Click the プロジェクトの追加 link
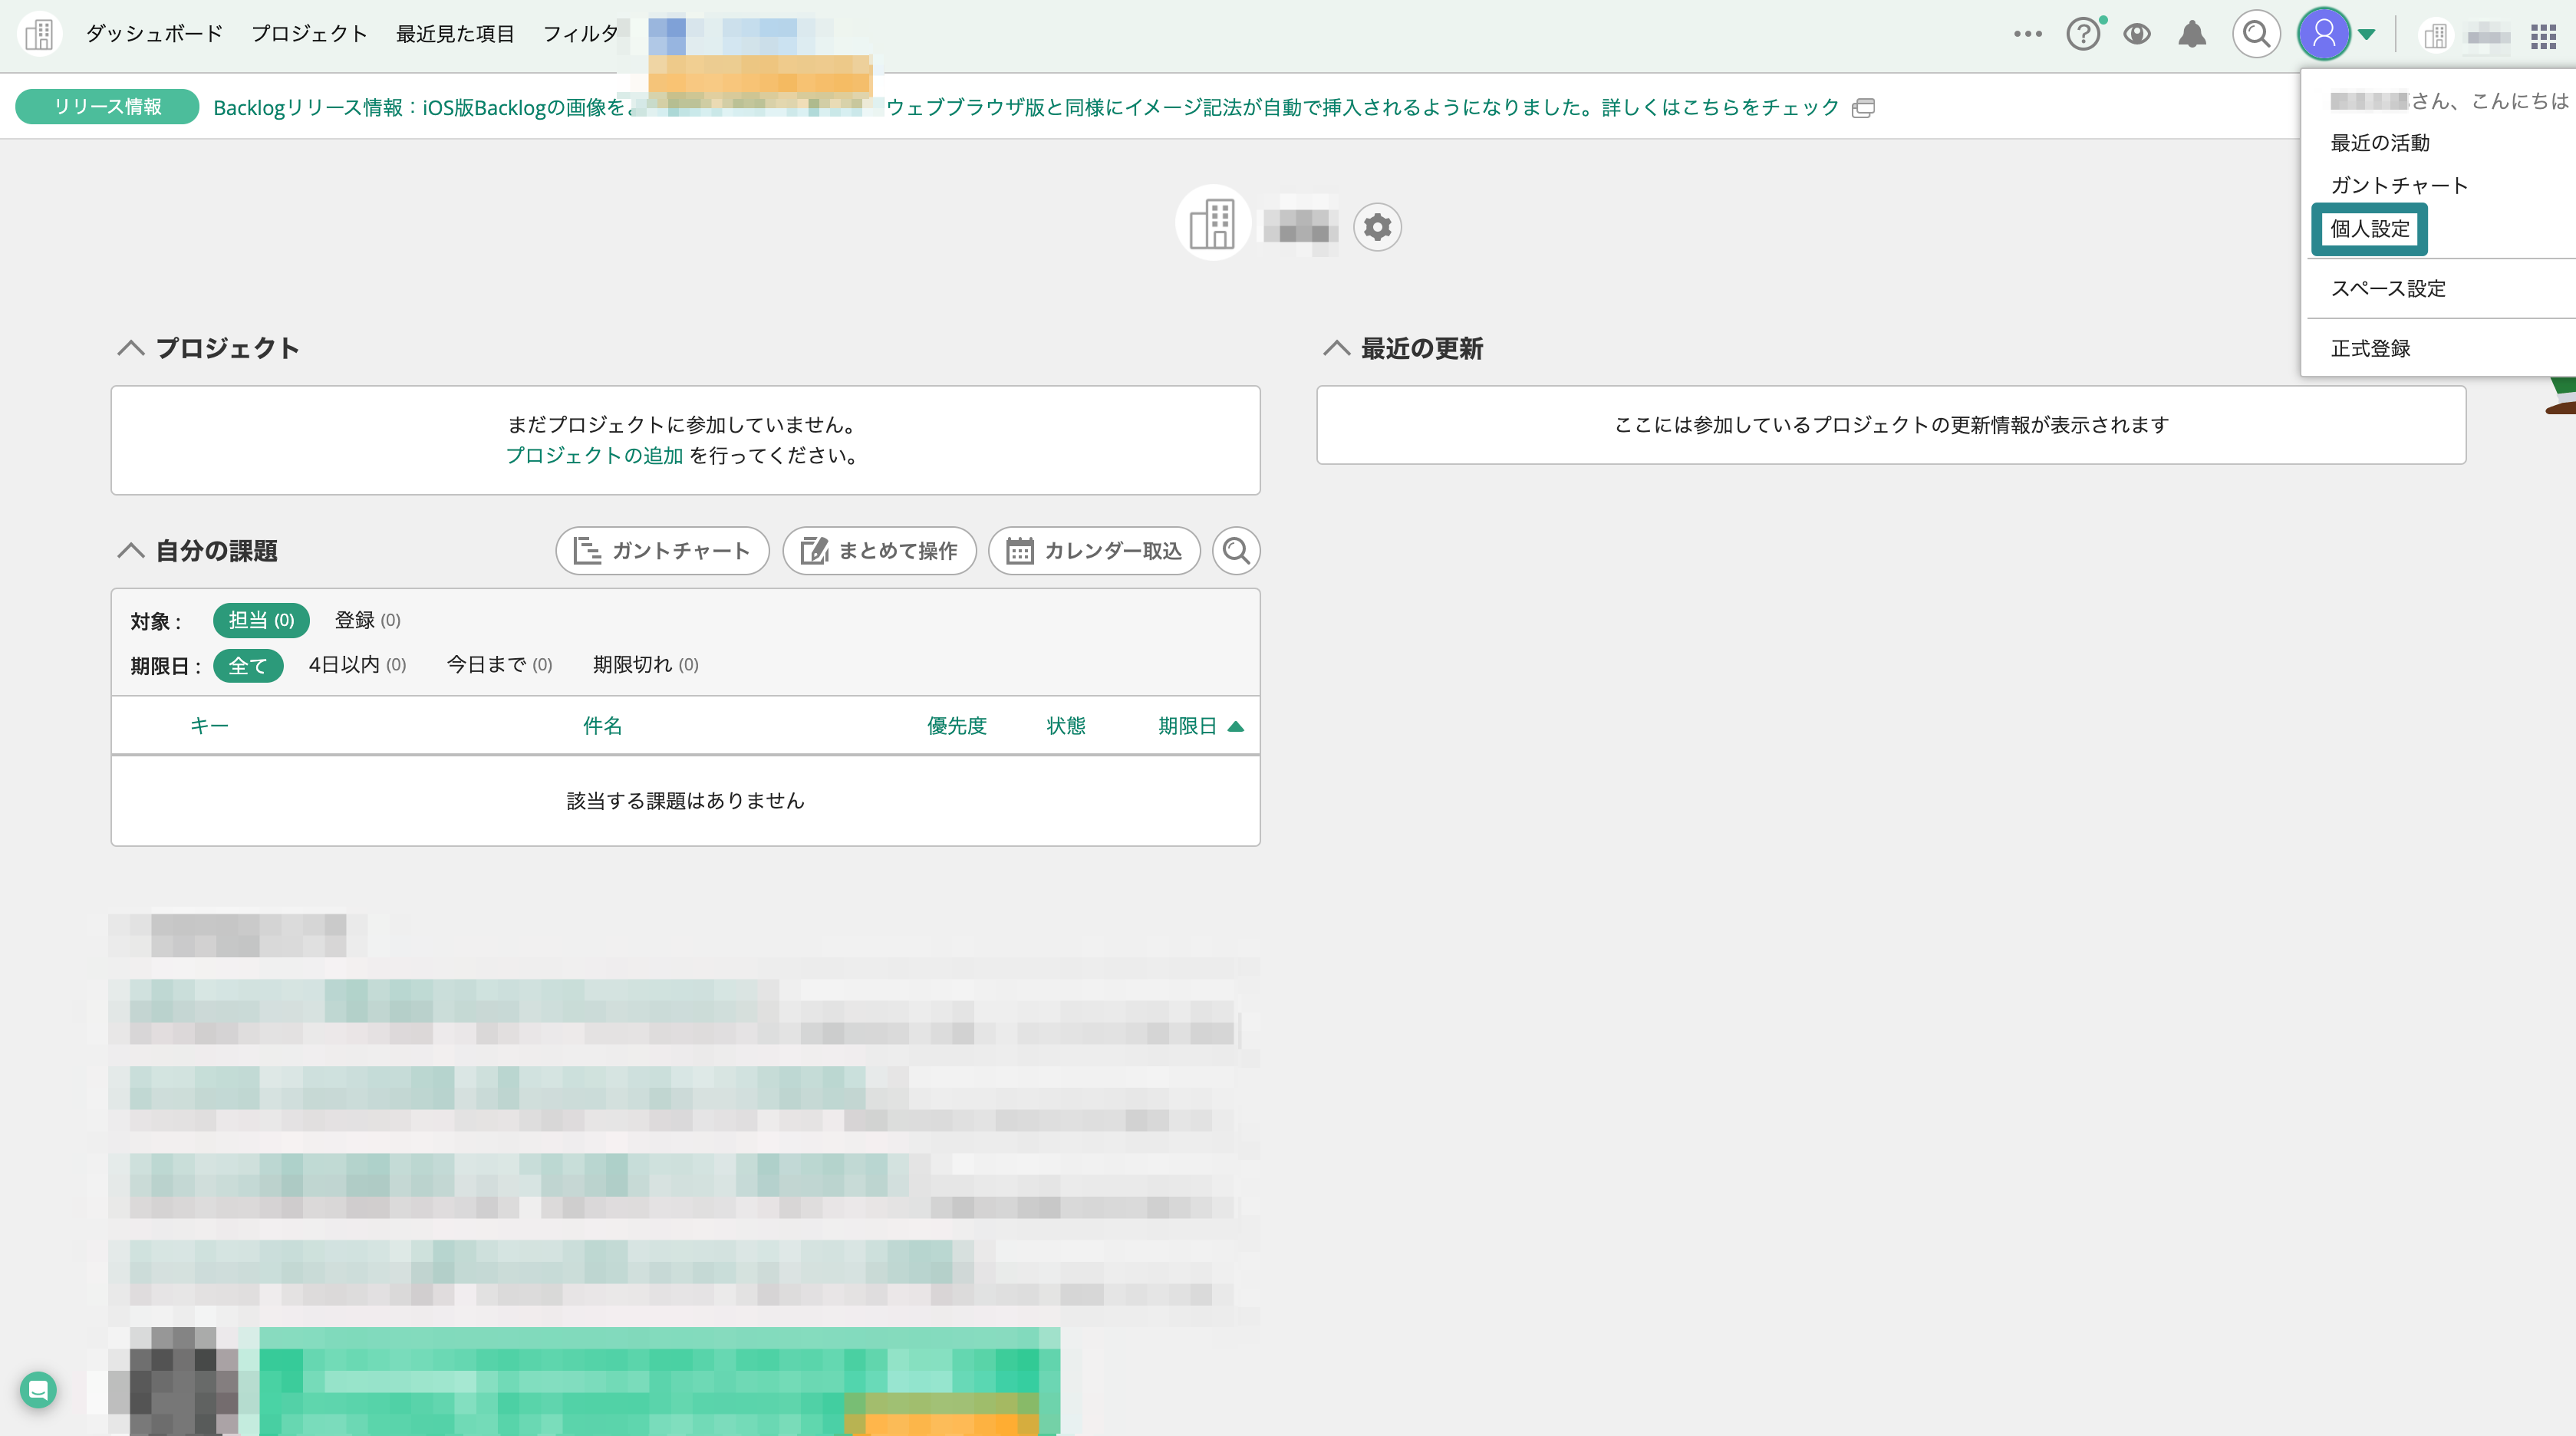 [x=594, y=456]
